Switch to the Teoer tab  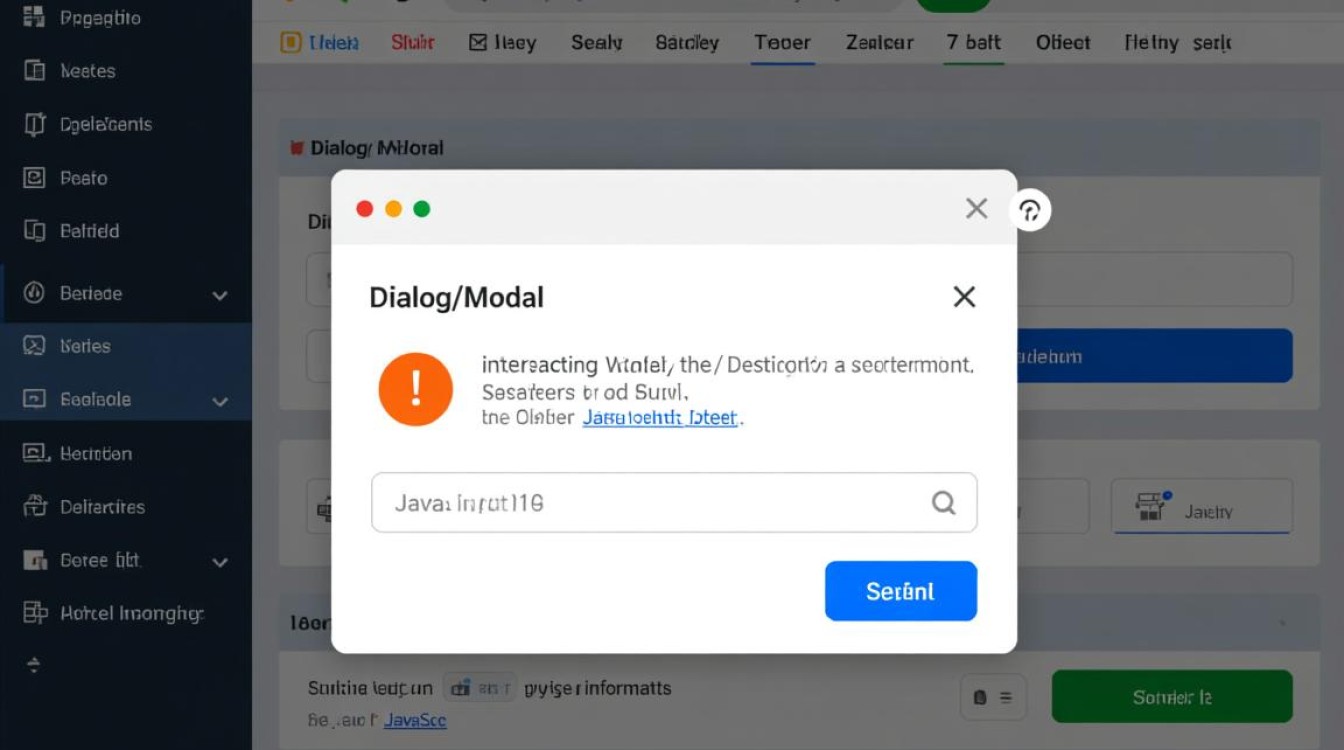coord(782,43)
